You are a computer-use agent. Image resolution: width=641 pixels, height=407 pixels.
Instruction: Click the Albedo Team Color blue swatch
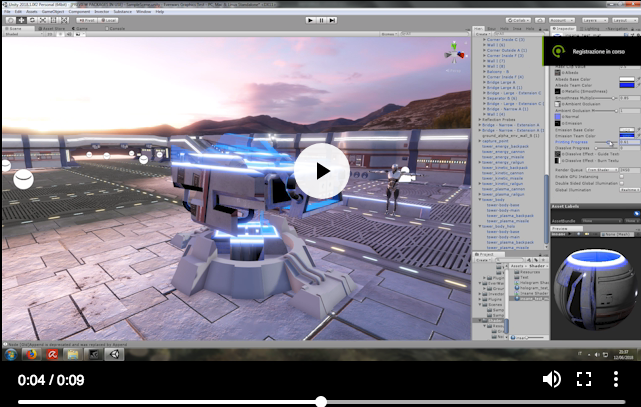pos(627,85)
